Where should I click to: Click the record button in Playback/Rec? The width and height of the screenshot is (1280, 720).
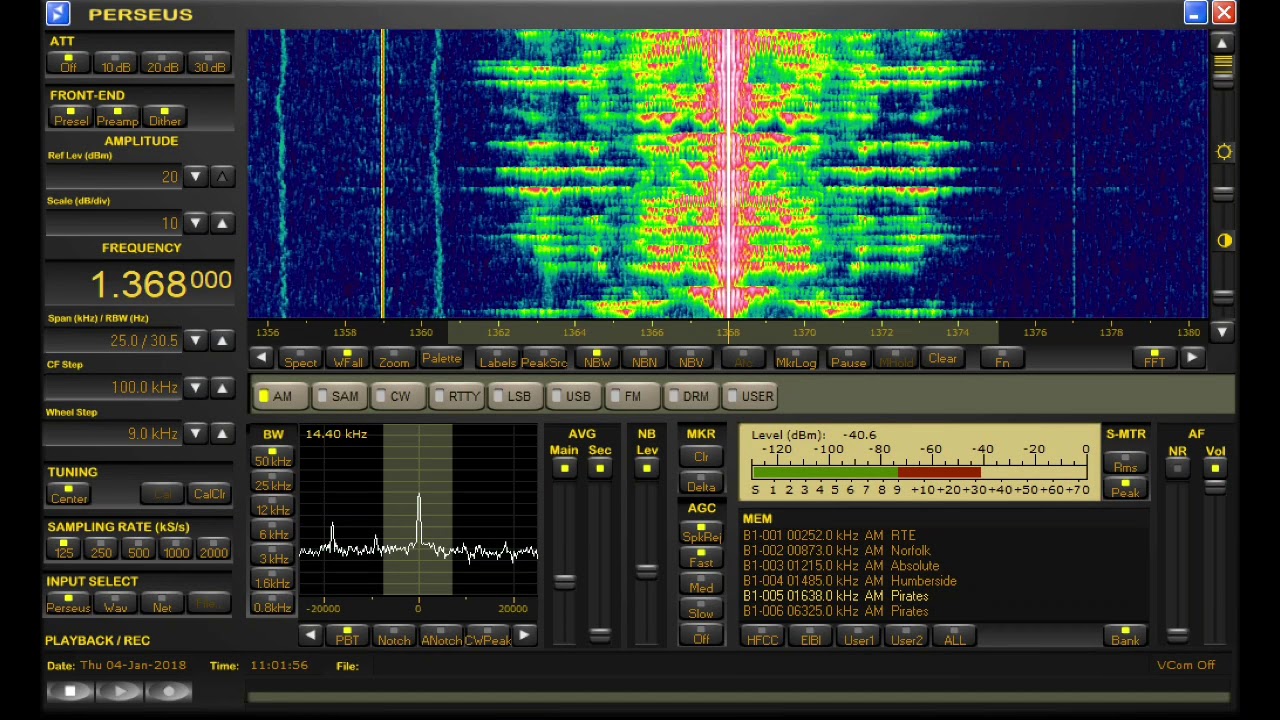point(168,691)
